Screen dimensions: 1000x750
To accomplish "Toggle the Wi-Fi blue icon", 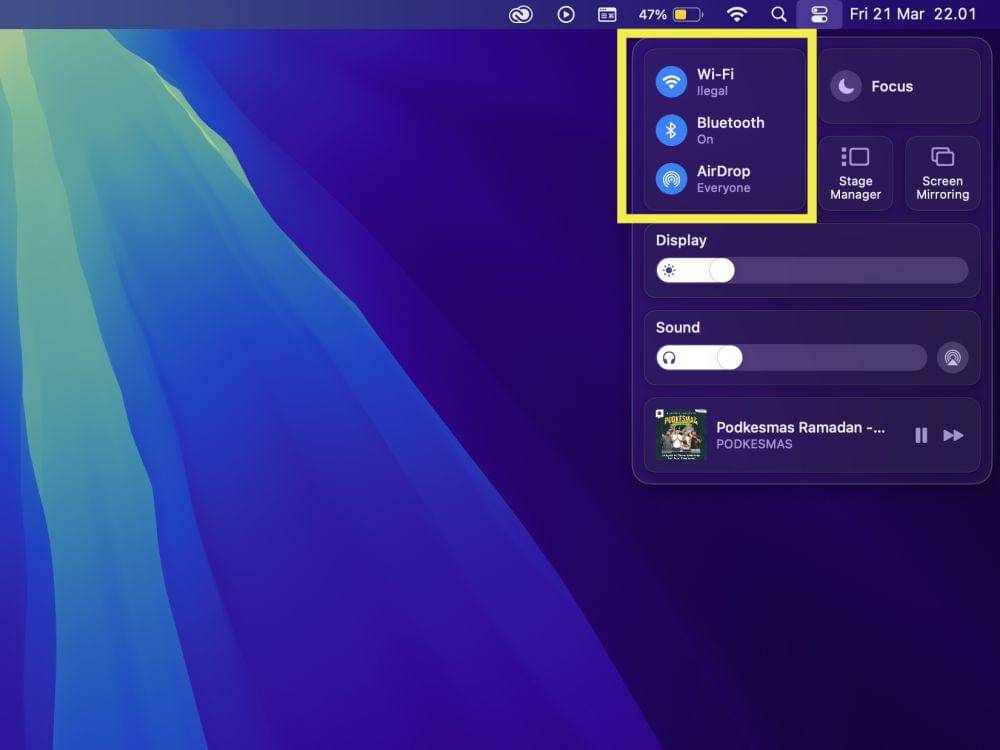I will [671, 81].
